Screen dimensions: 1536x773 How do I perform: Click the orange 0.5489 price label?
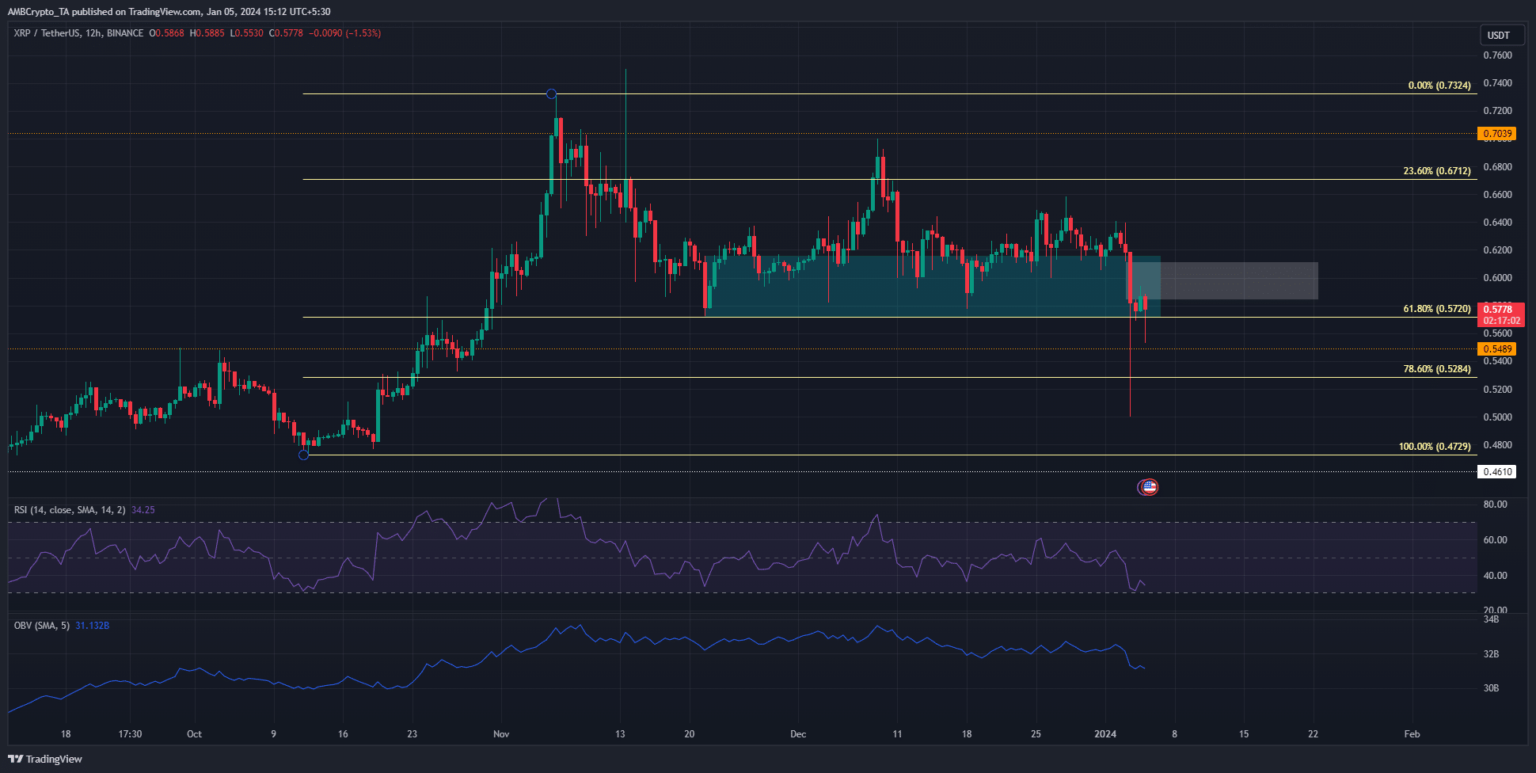[1496, 349]
